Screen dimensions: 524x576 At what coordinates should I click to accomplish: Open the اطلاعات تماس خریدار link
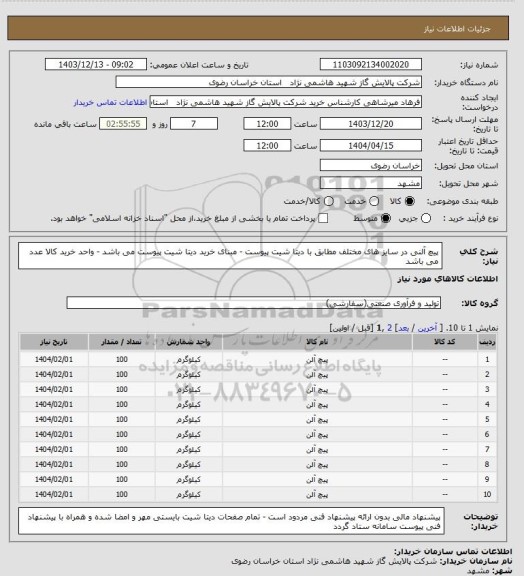pyautogui.click(x=110, y=102)
